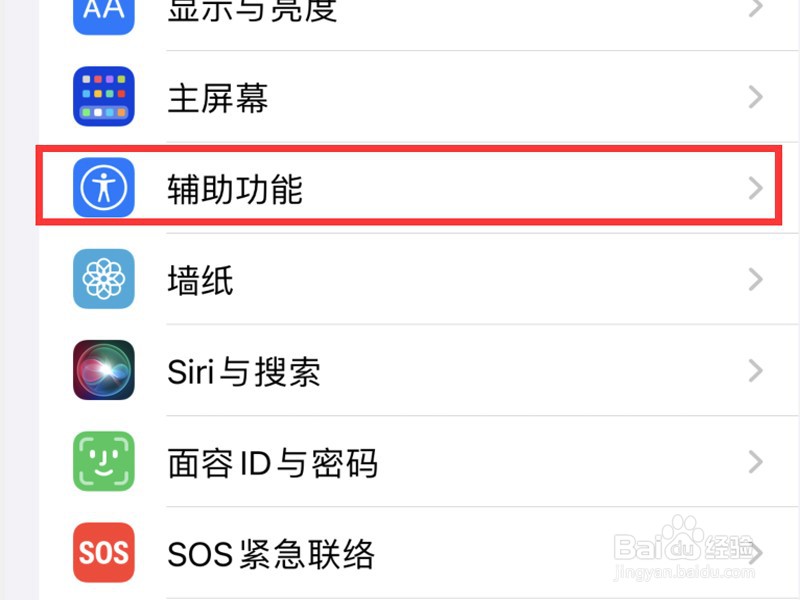Tap the Wallpaper flower icon
Screen dimensions: 800x600
click(104, 279)
